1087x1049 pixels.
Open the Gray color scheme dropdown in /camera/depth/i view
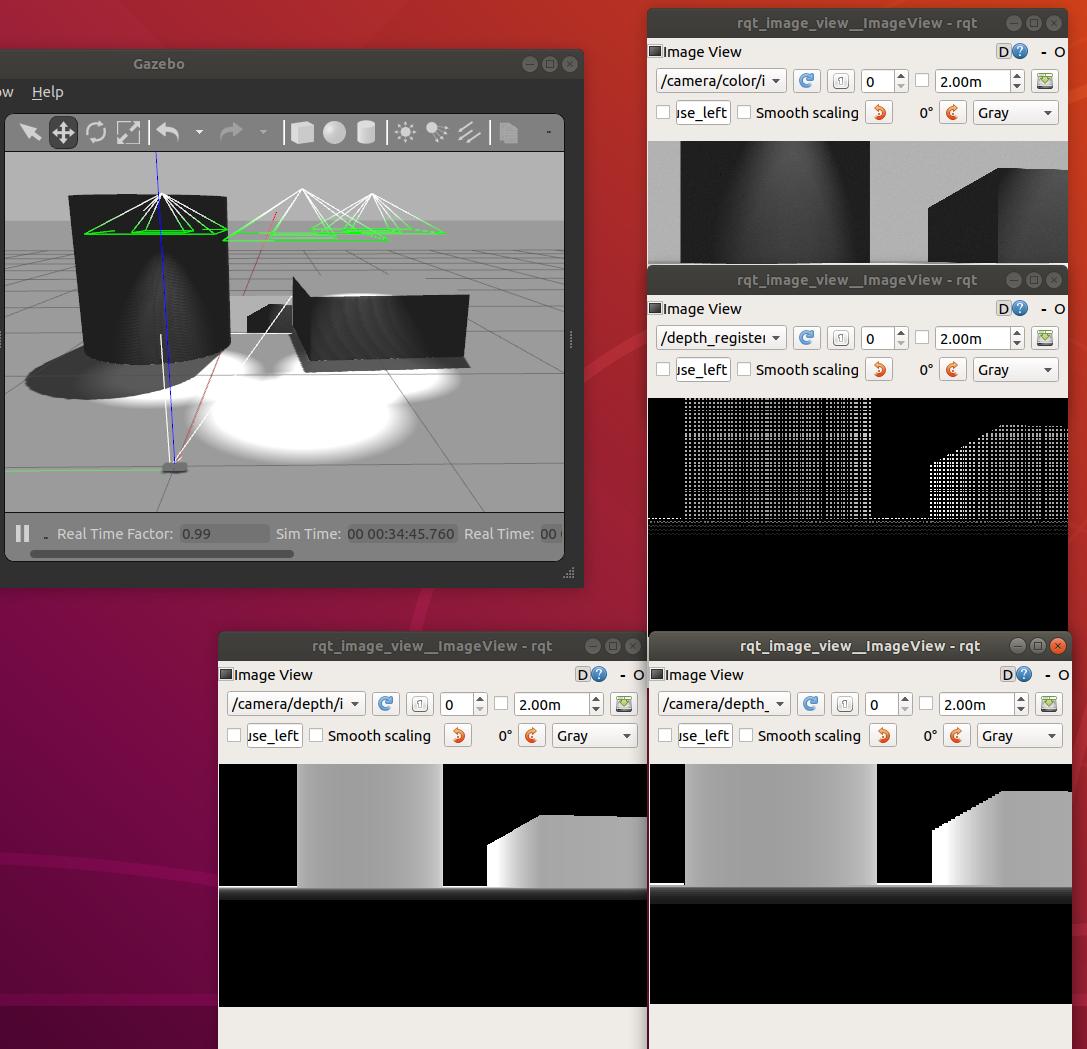pos(594,736)
